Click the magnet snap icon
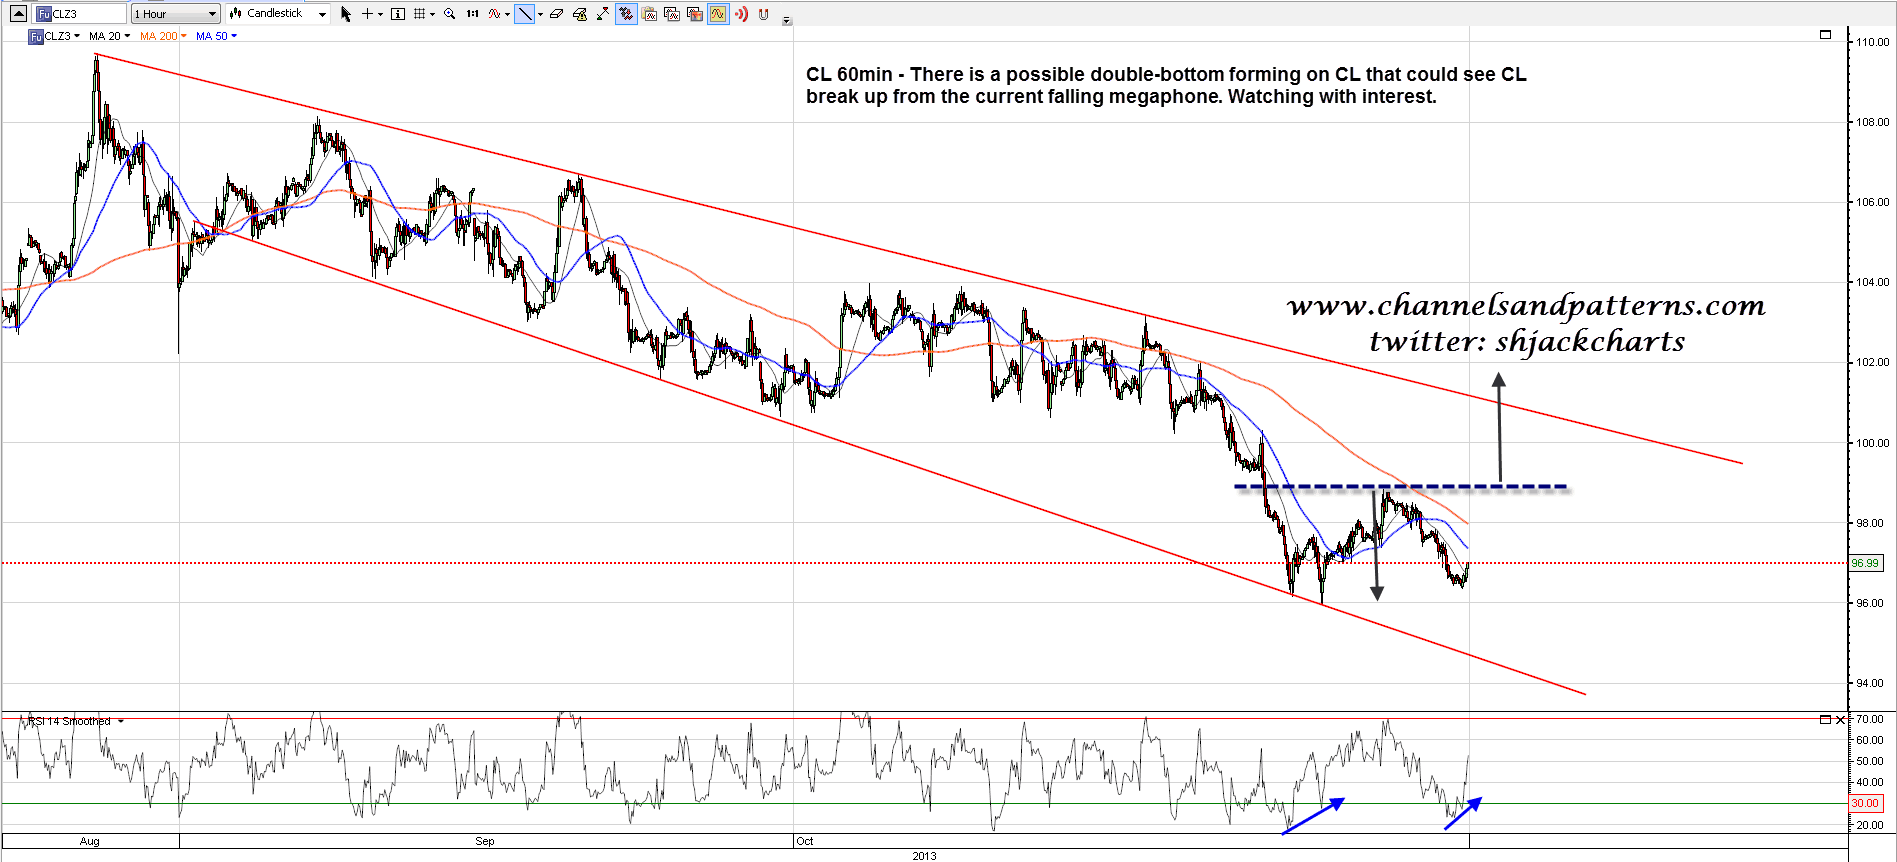This screenshot has height=862, width=1897. tap(764, 14)
